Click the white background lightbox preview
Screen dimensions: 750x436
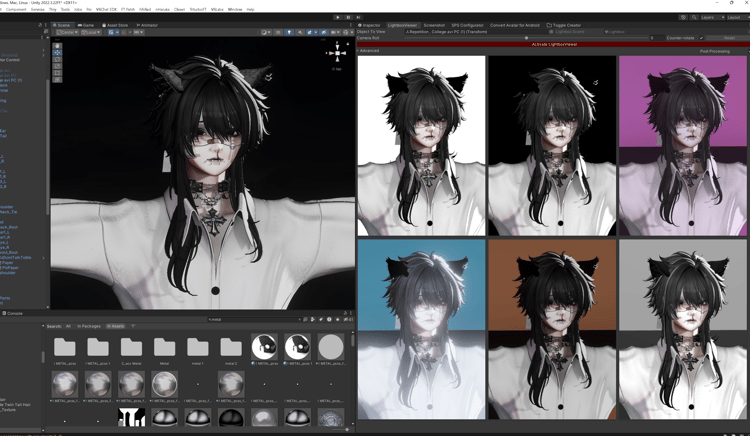[421, 145]
